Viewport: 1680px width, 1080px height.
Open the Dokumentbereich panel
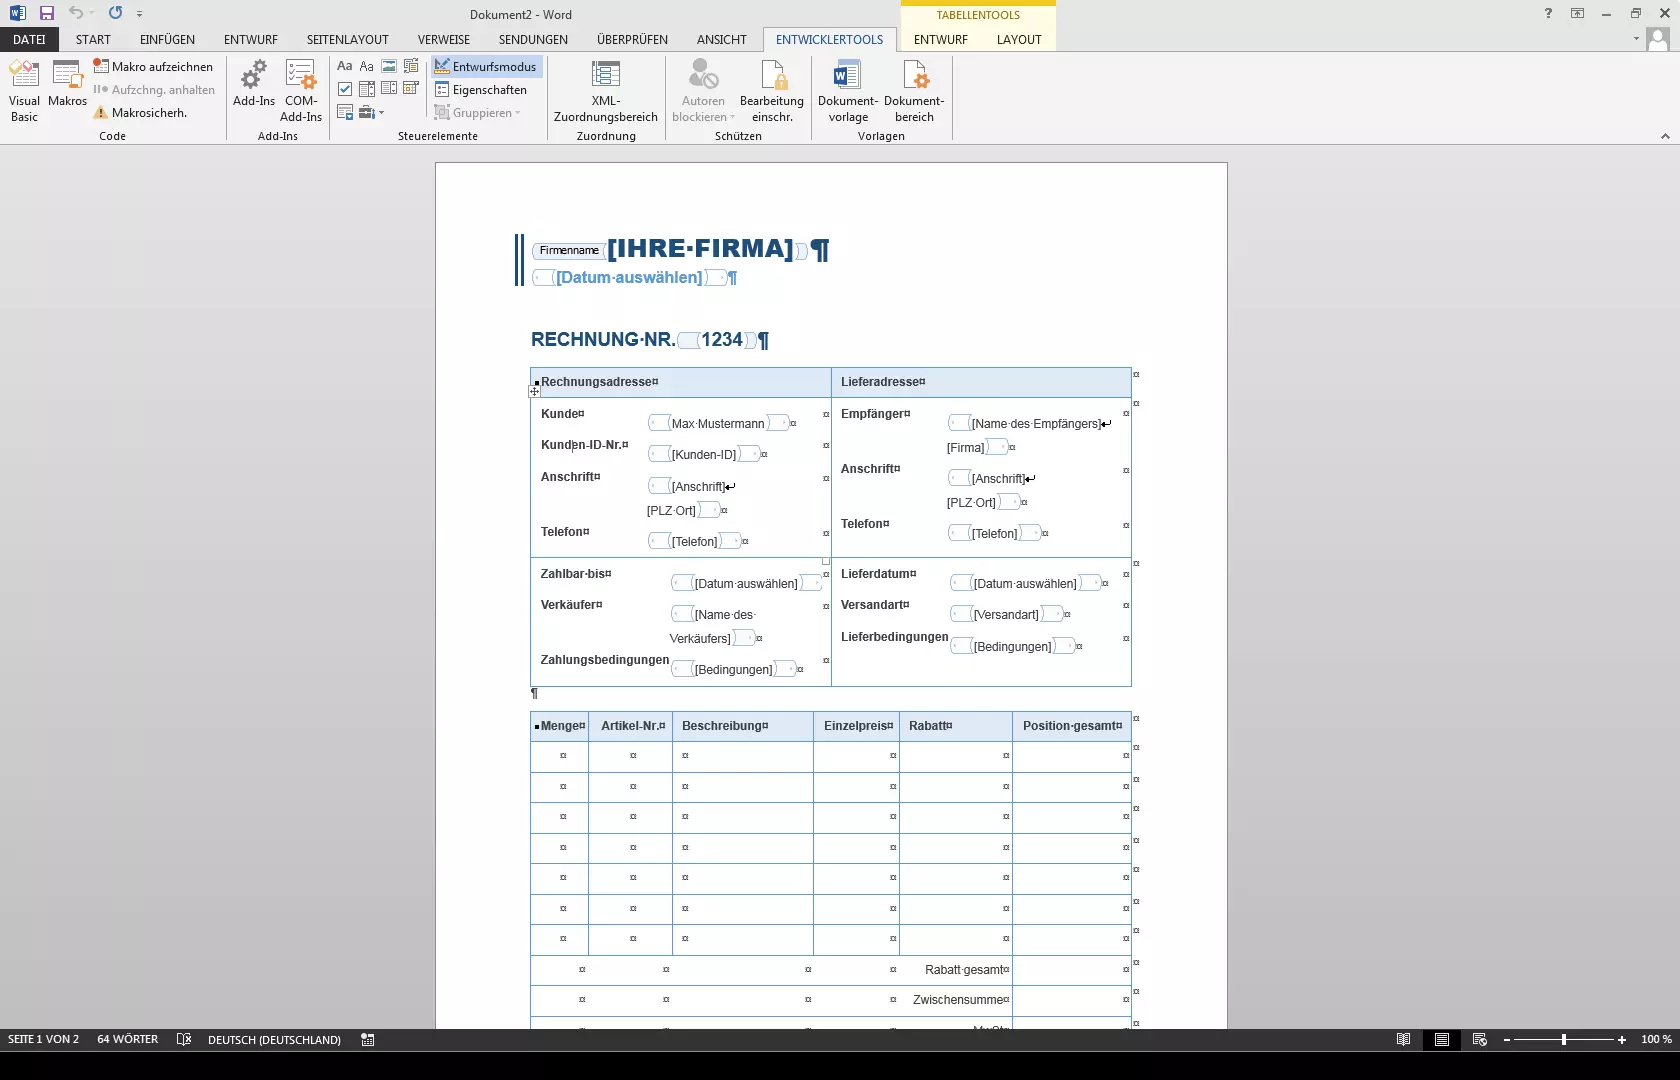coord(913,90)
